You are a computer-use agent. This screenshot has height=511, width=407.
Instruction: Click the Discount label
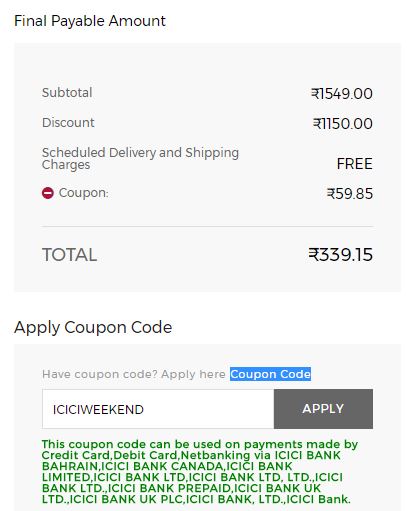[x=68, y=123]
